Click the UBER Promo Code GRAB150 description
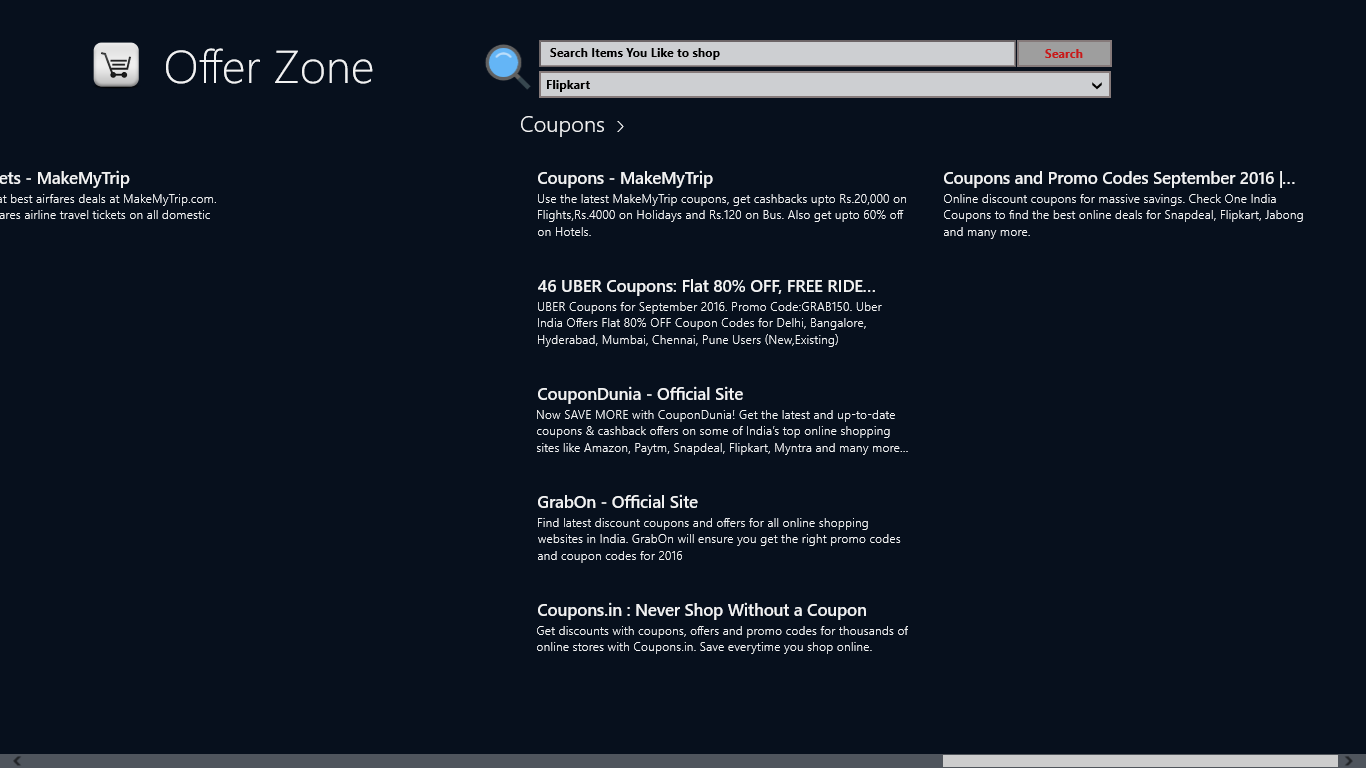Viewport: 1366px width, 768px height. click(710, 323)
